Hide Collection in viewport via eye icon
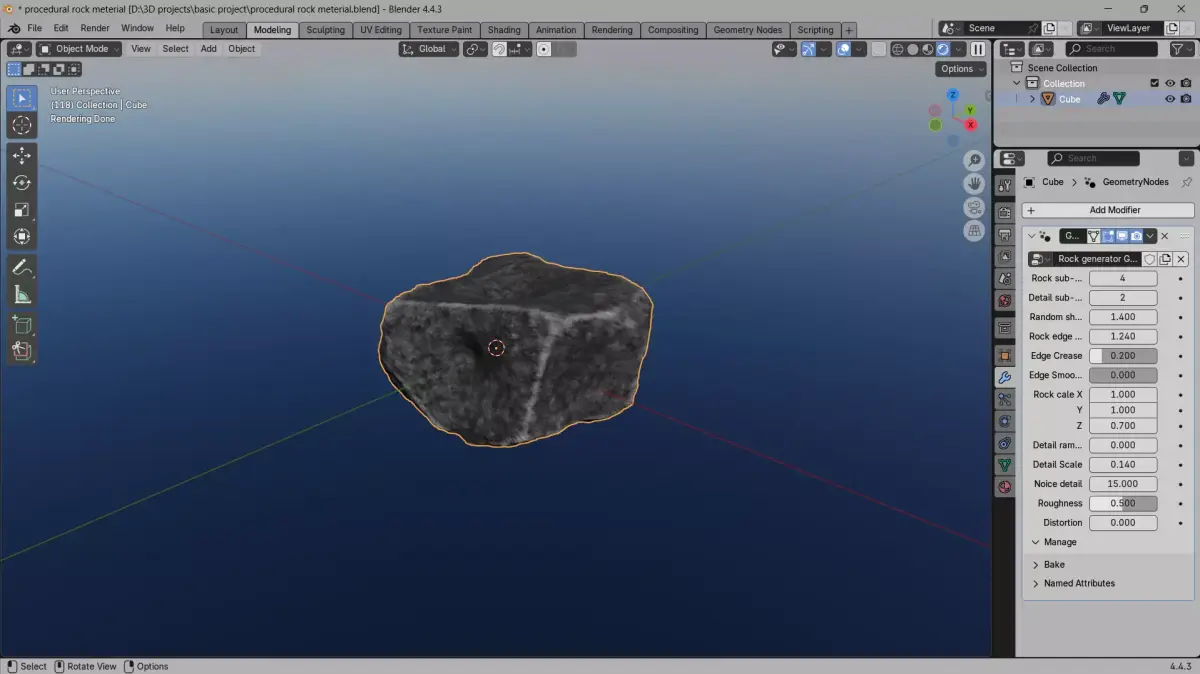The width and height of the screenshot is (1200, 674). tap(1170, 84)
